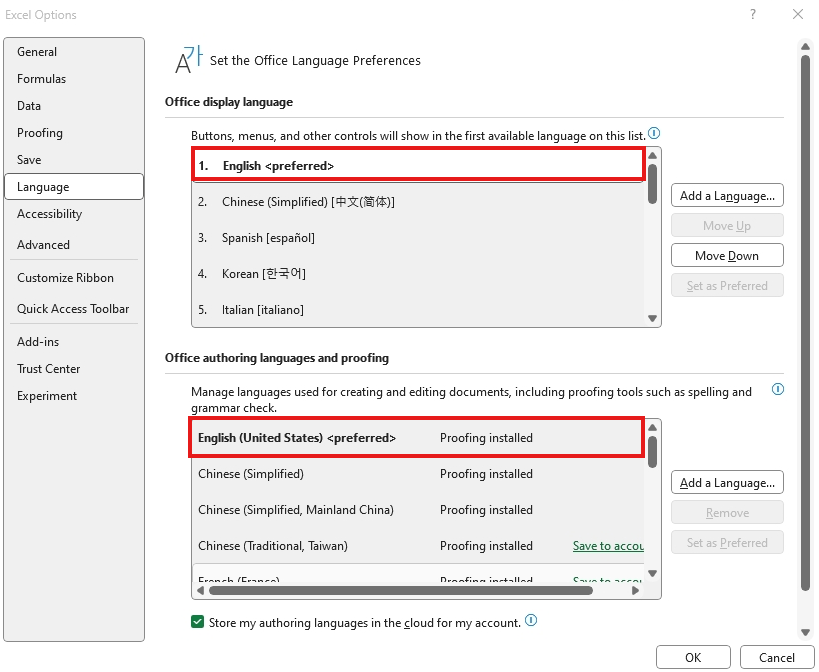Click the info icon next to display language note
This screenshot has width=819, height=672.
(655, 134)
